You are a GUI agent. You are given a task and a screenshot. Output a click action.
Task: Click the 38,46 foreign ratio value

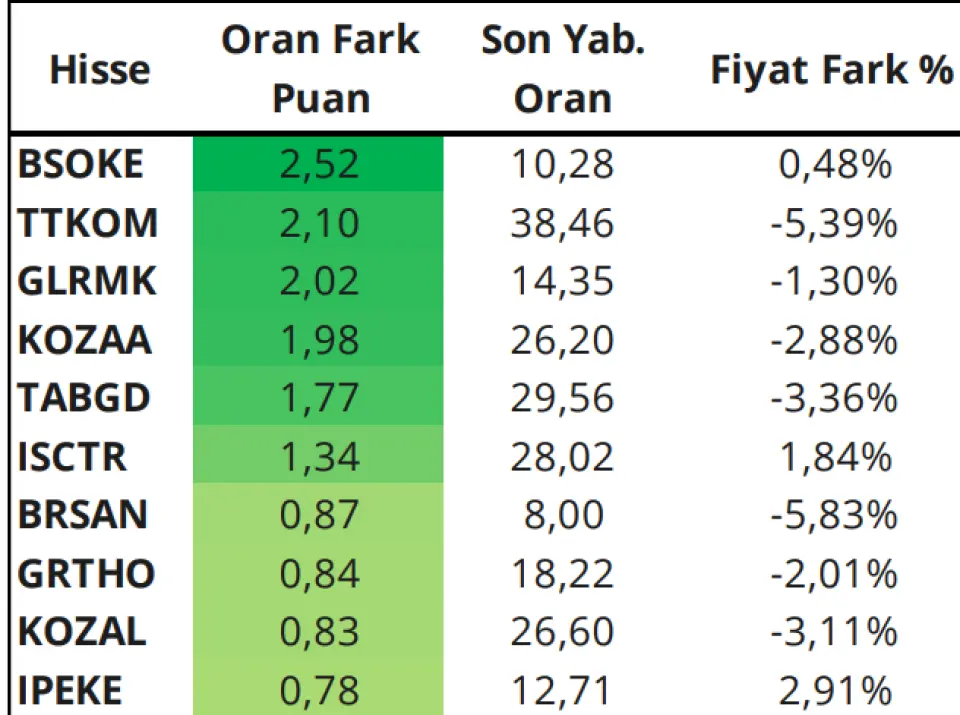pos(562,223)
